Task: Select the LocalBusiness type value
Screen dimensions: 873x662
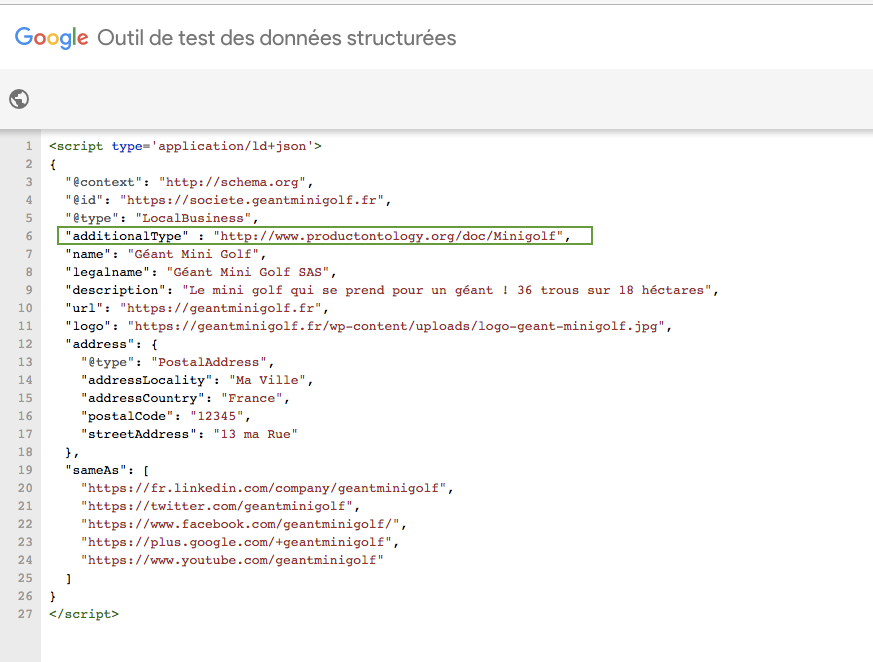Action: [195, 217]
